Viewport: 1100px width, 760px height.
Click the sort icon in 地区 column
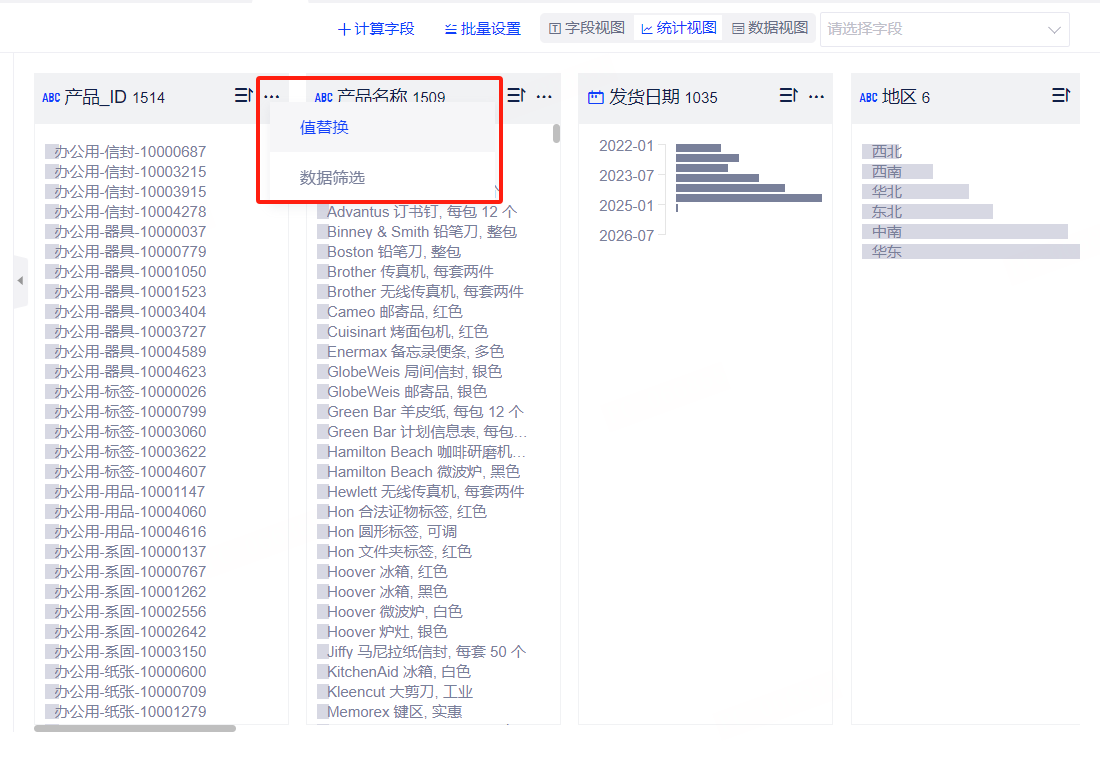(1060, 96)
